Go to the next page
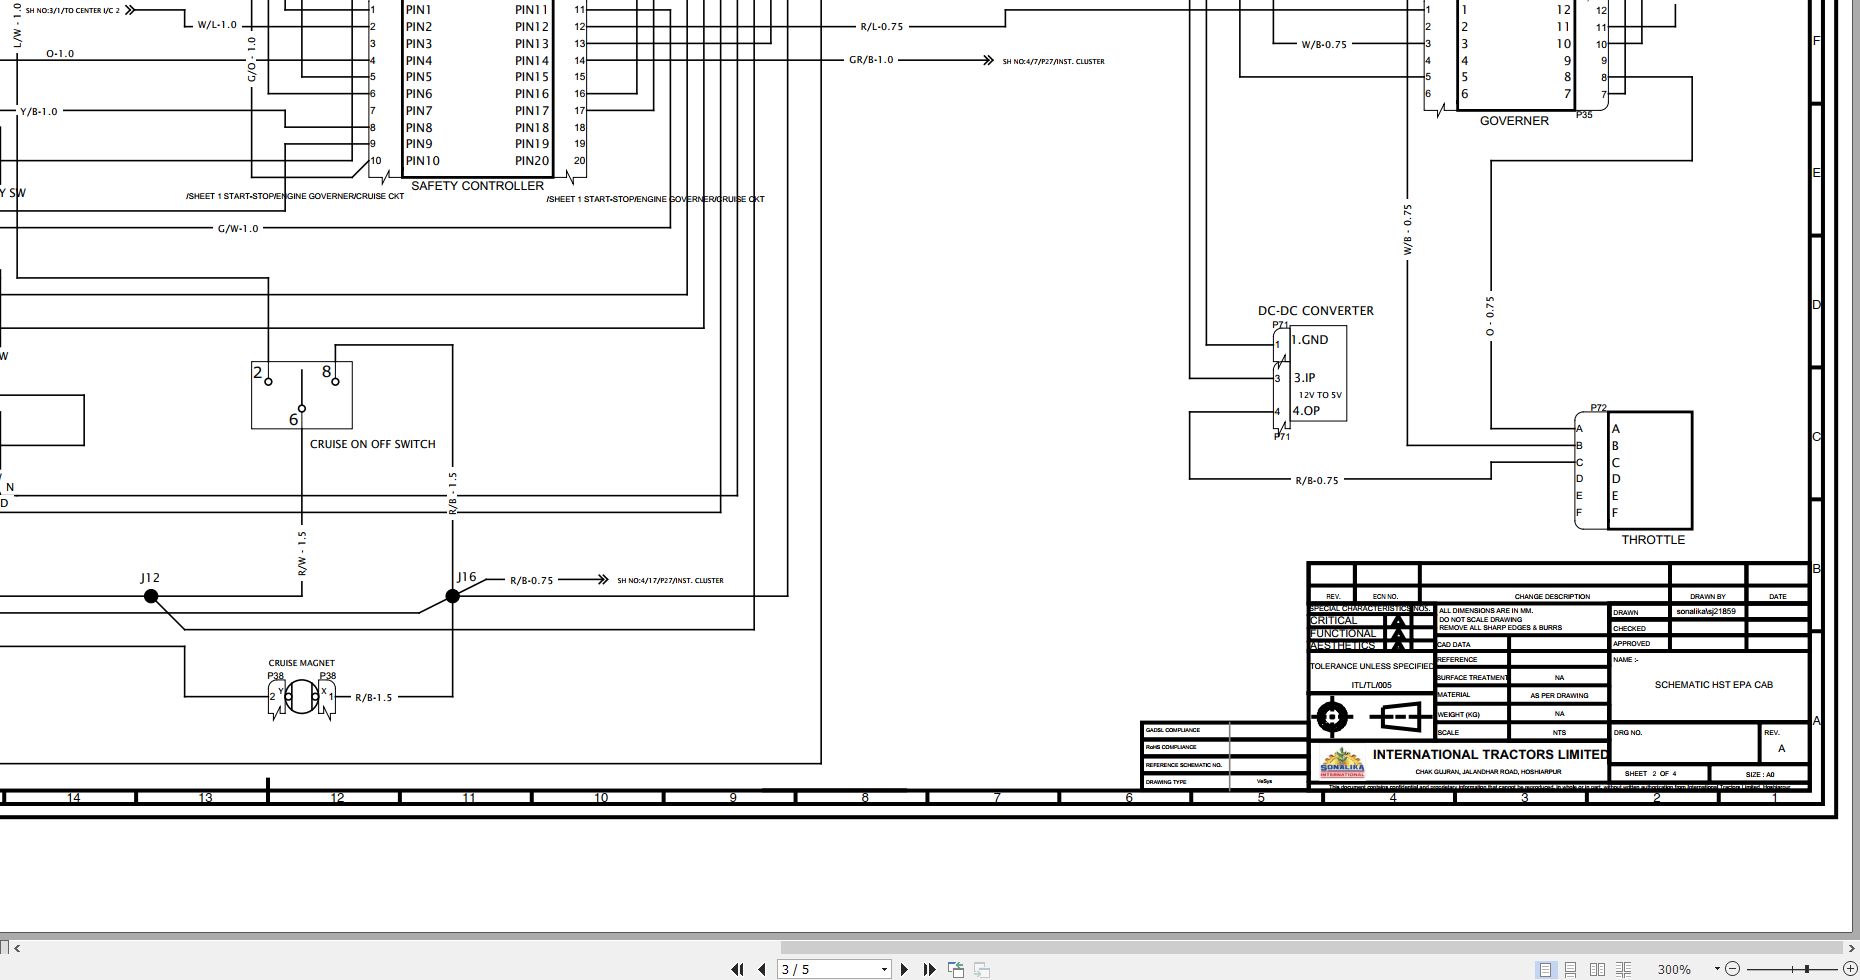The image size is (1860, 980). (904, 969)
